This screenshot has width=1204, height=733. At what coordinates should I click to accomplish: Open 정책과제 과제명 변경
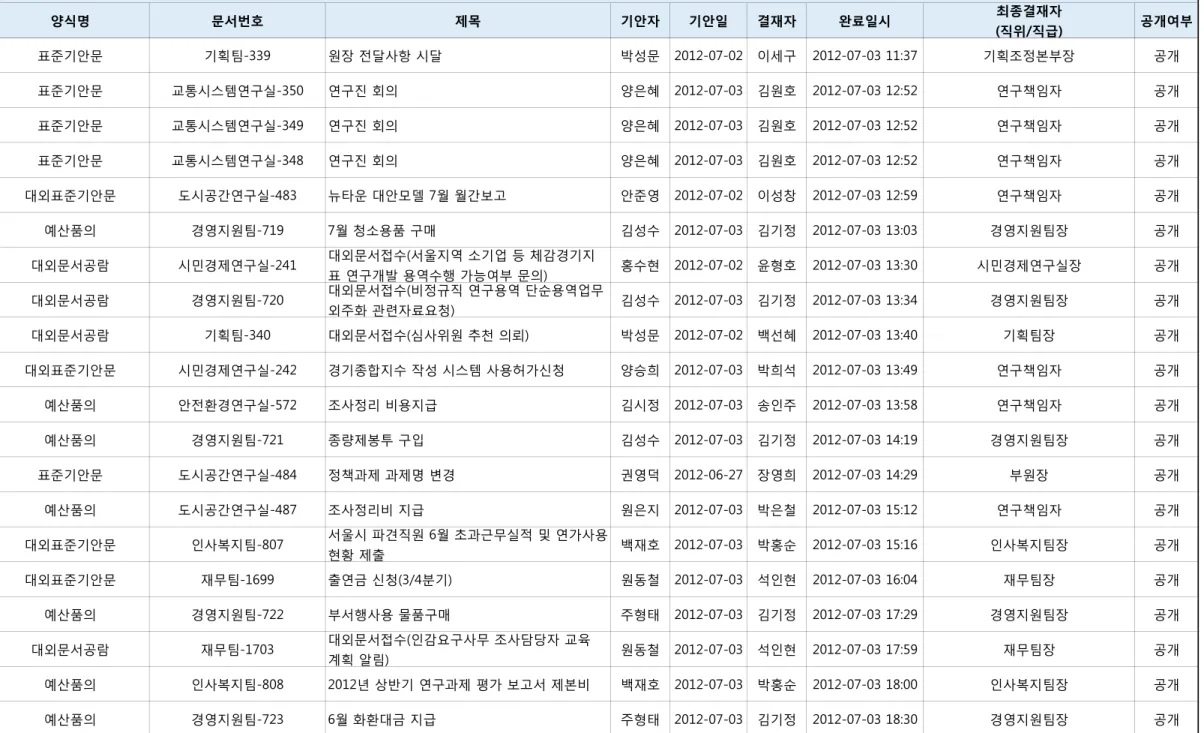[391, 476]
